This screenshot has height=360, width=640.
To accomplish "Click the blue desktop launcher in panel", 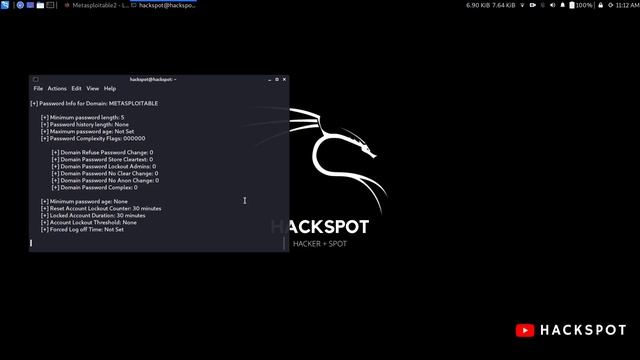I will click(x=30, y=5).
